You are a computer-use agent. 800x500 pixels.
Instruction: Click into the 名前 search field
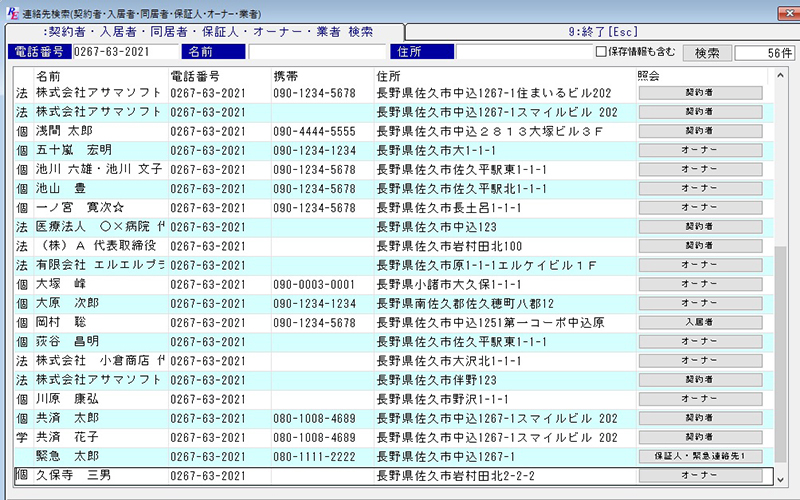click(x=316, y=53)
